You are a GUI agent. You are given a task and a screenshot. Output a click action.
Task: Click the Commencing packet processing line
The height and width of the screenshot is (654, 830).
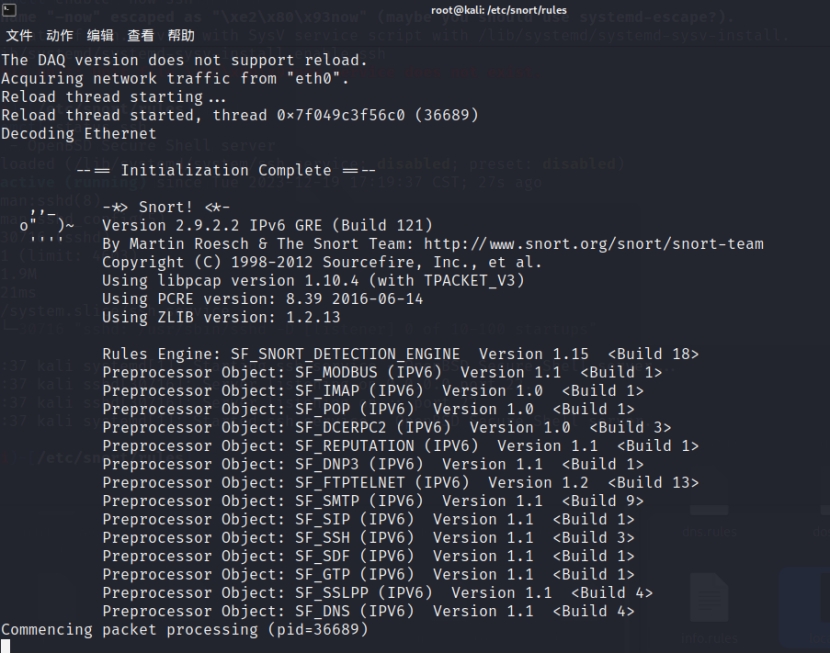point(185,630)
